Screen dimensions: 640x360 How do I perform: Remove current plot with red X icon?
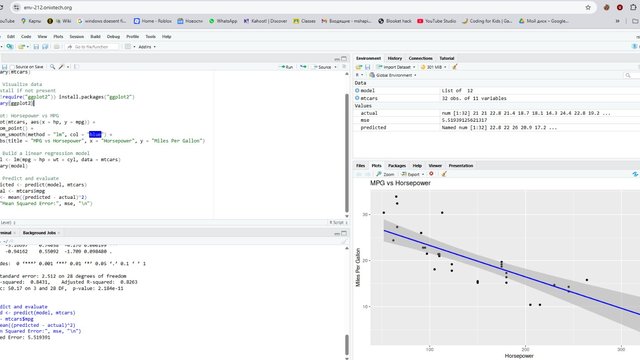pyautogui.click(x=431, y=174)
